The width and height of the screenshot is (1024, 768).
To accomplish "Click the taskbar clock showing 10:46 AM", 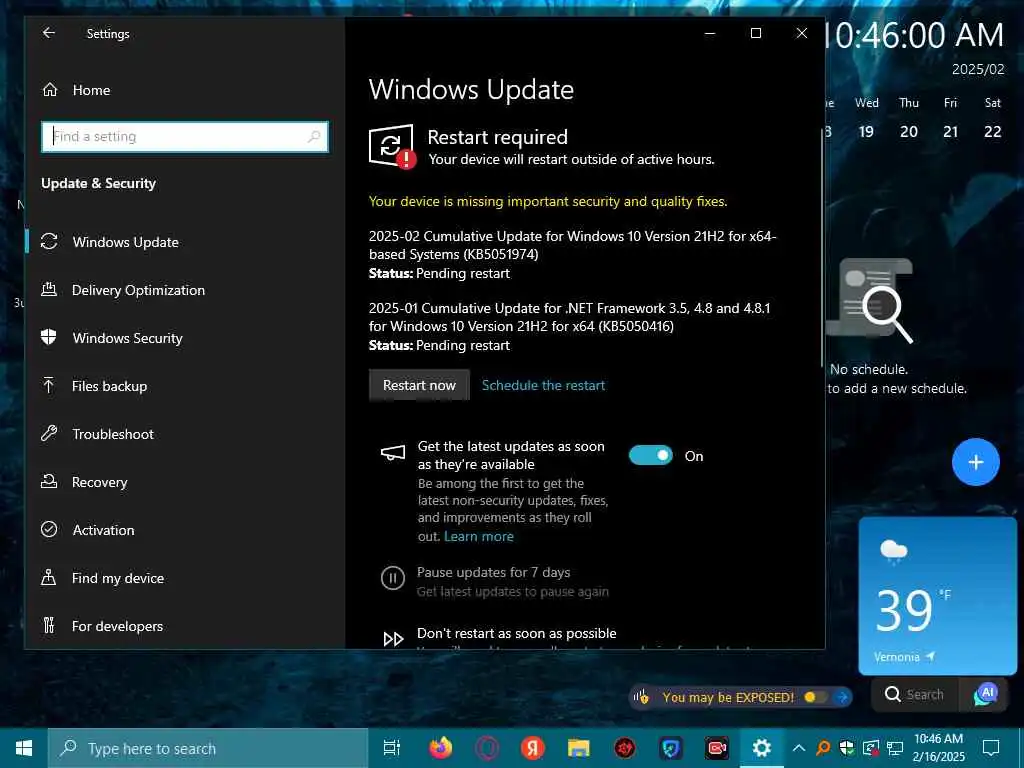I will (x=938, y=748).
